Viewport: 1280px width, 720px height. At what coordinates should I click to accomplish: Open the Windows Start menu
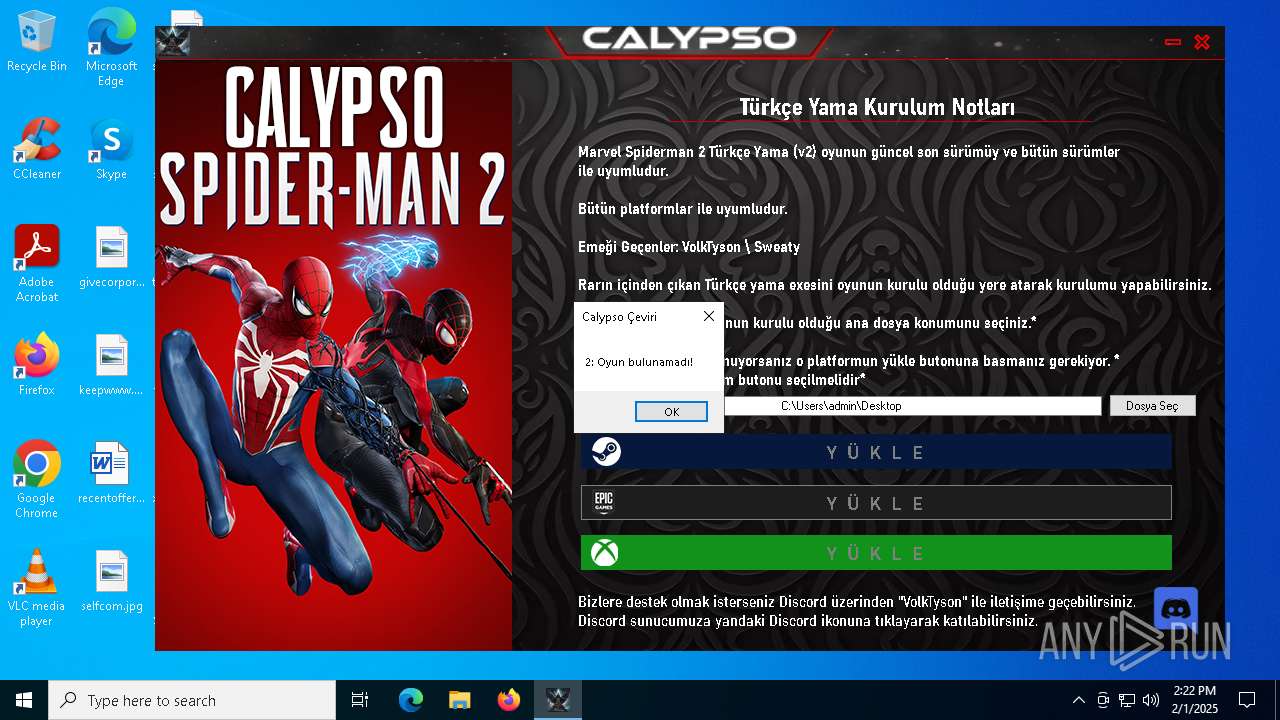[24, 700]
